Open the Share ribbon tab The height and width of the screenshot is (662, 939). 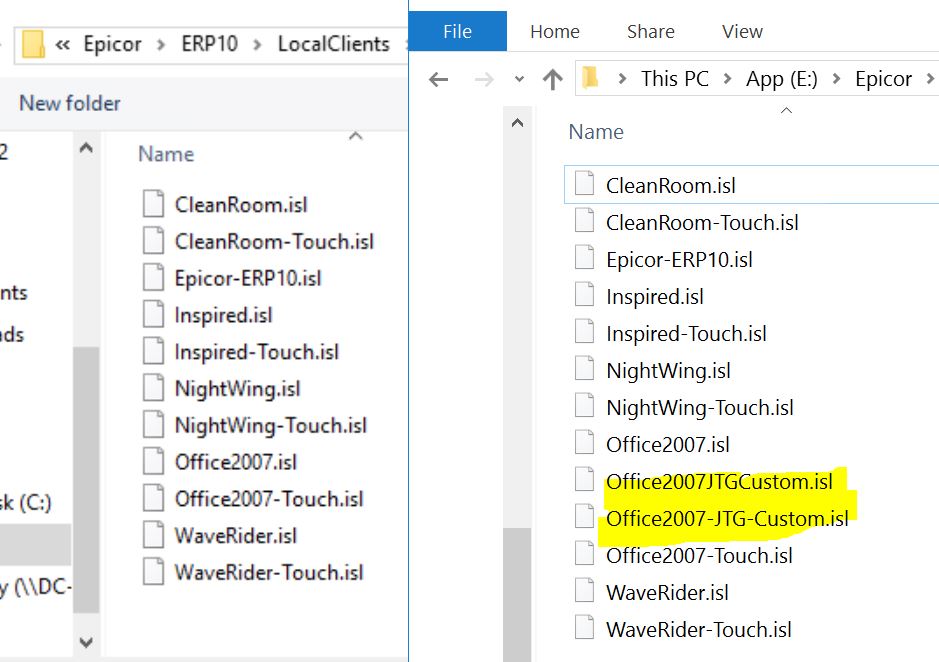click(x=650, y=31)
